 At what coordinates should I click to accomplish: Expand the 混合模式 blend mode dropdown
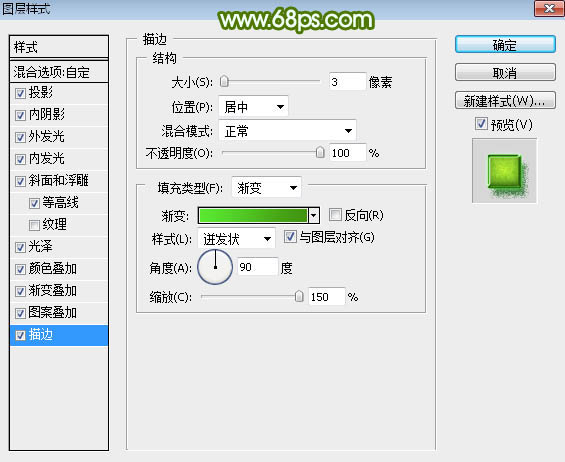pyautogui.click(x=287, y=130)
